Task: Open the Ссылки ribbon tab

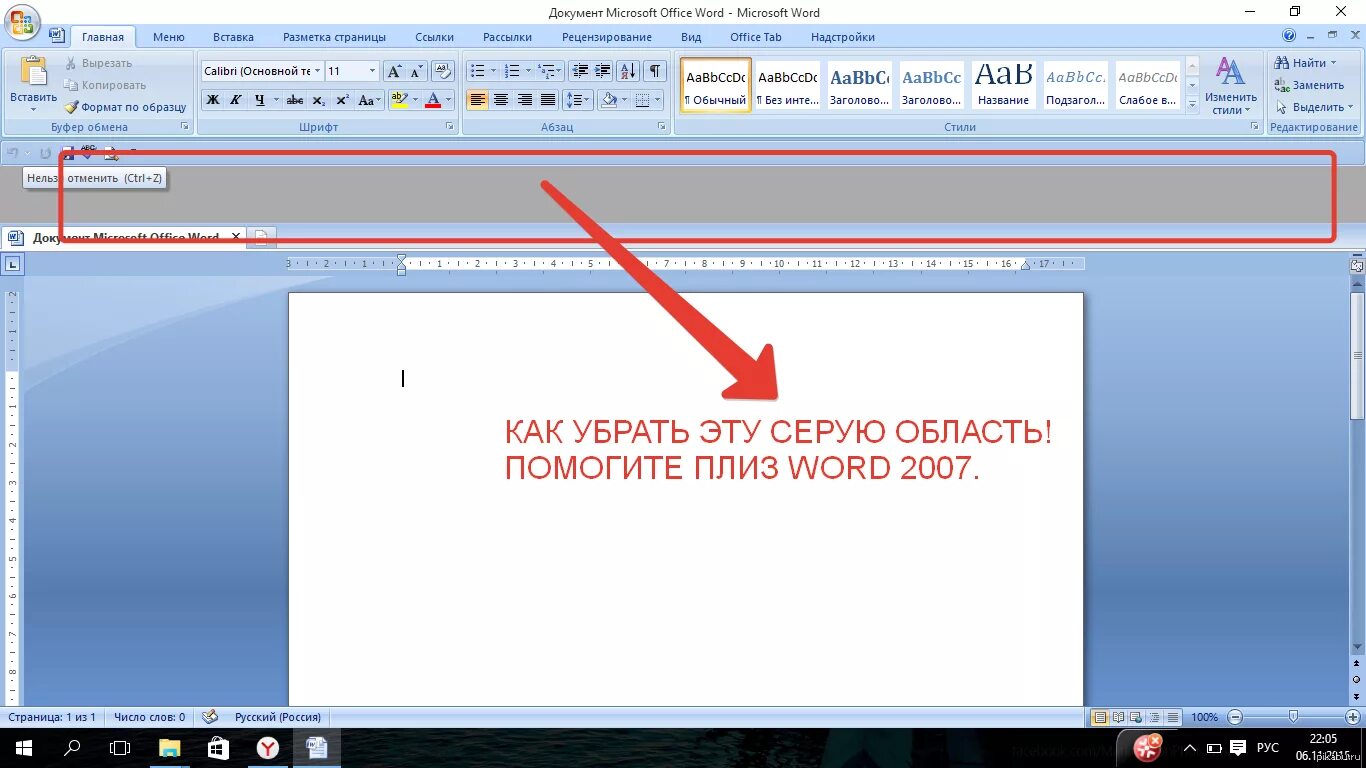Action: pos(434,37)
